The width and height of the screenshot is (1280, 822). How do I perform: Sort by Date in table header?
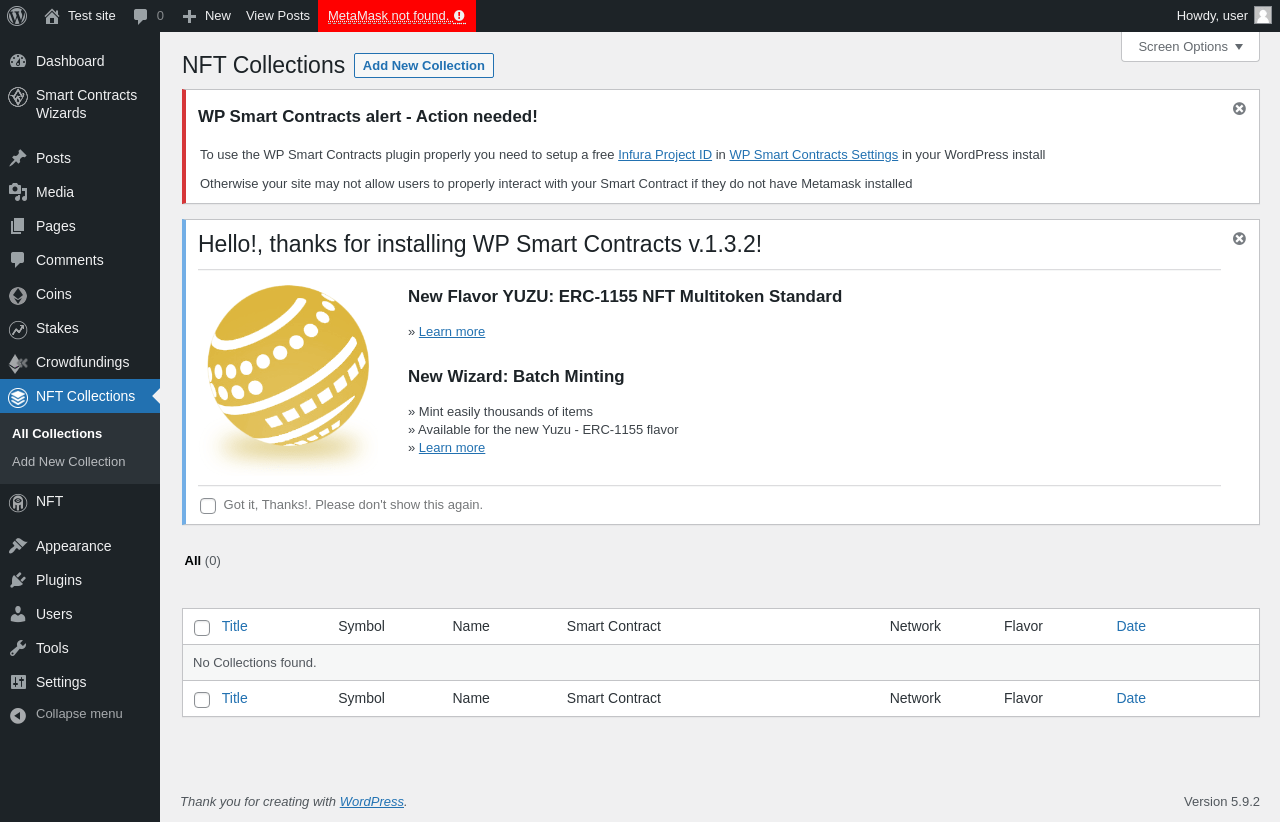tap(1131, 626)
